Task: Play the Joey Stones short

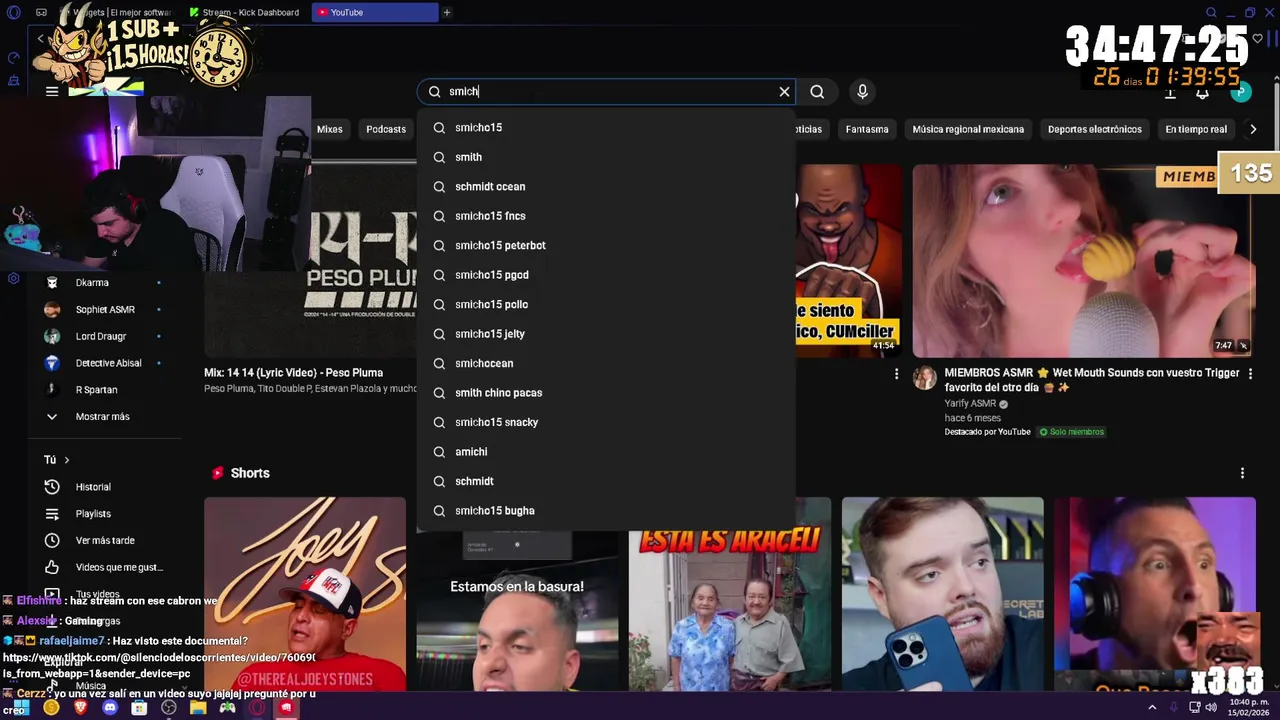Action: pos(305,594)
